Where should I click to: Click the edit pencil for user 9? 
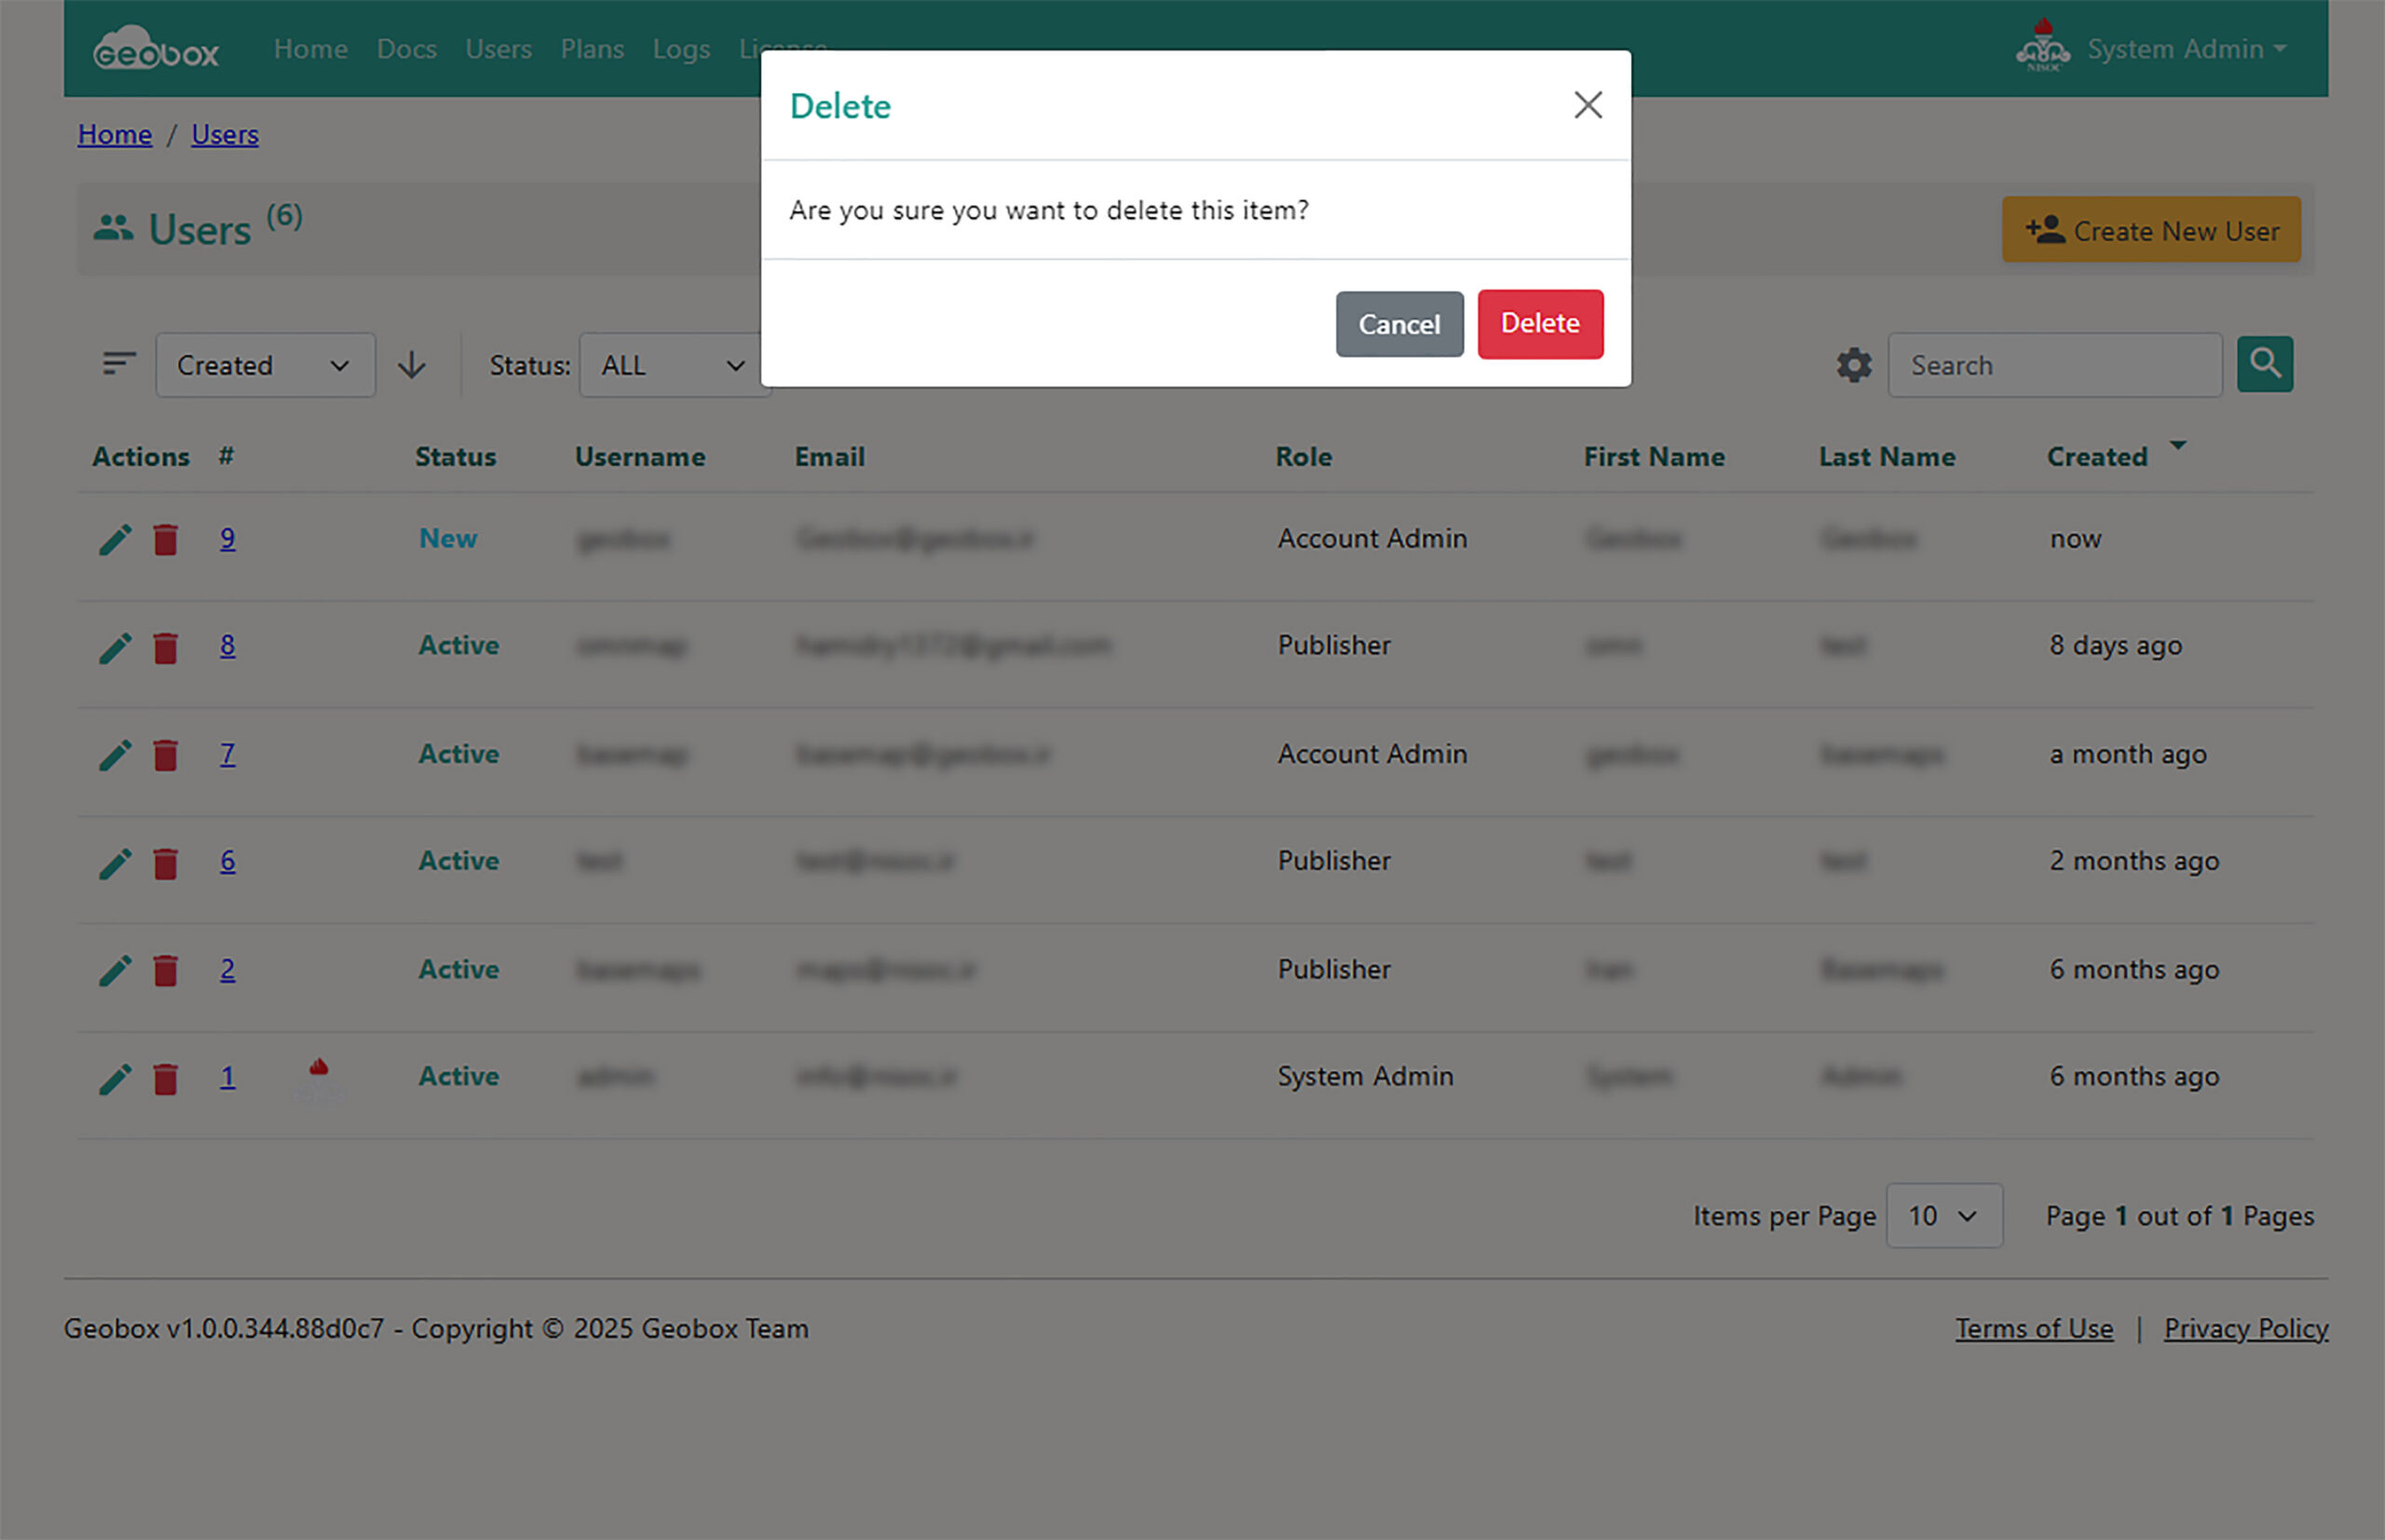point(115,540)
